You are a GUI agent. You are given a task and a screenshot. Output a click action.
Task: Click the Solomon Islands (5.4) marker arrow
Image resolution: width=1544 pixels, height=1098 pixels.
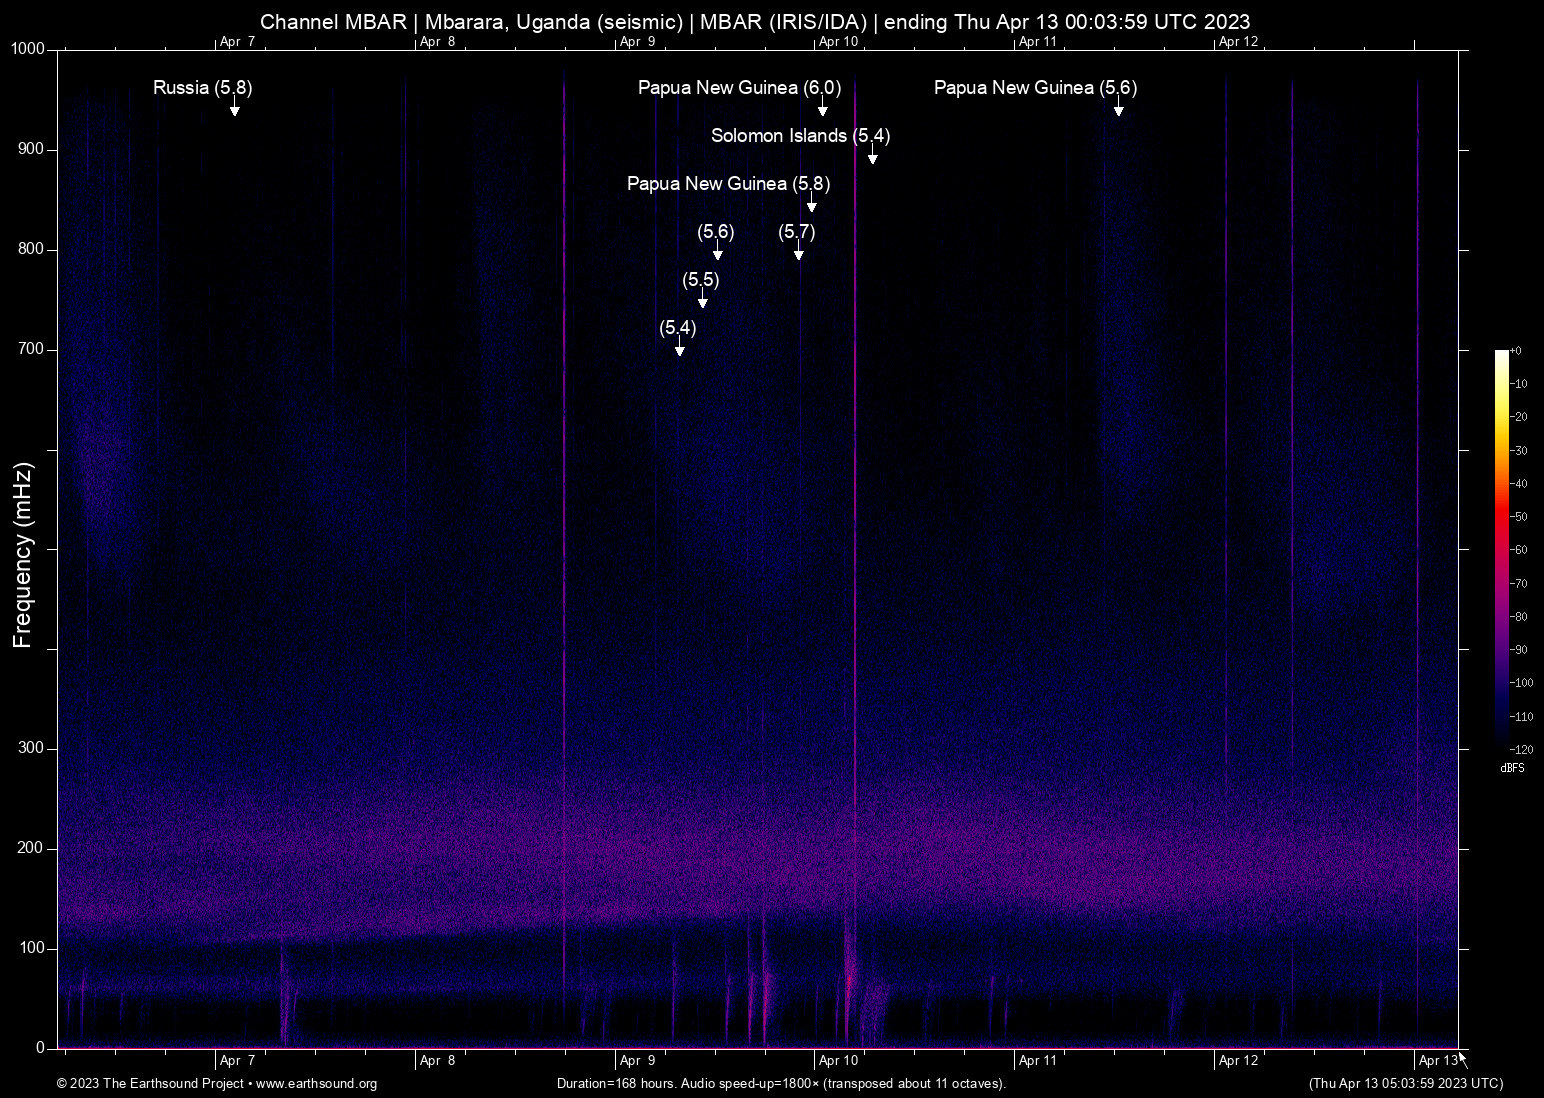coord(871,155)
